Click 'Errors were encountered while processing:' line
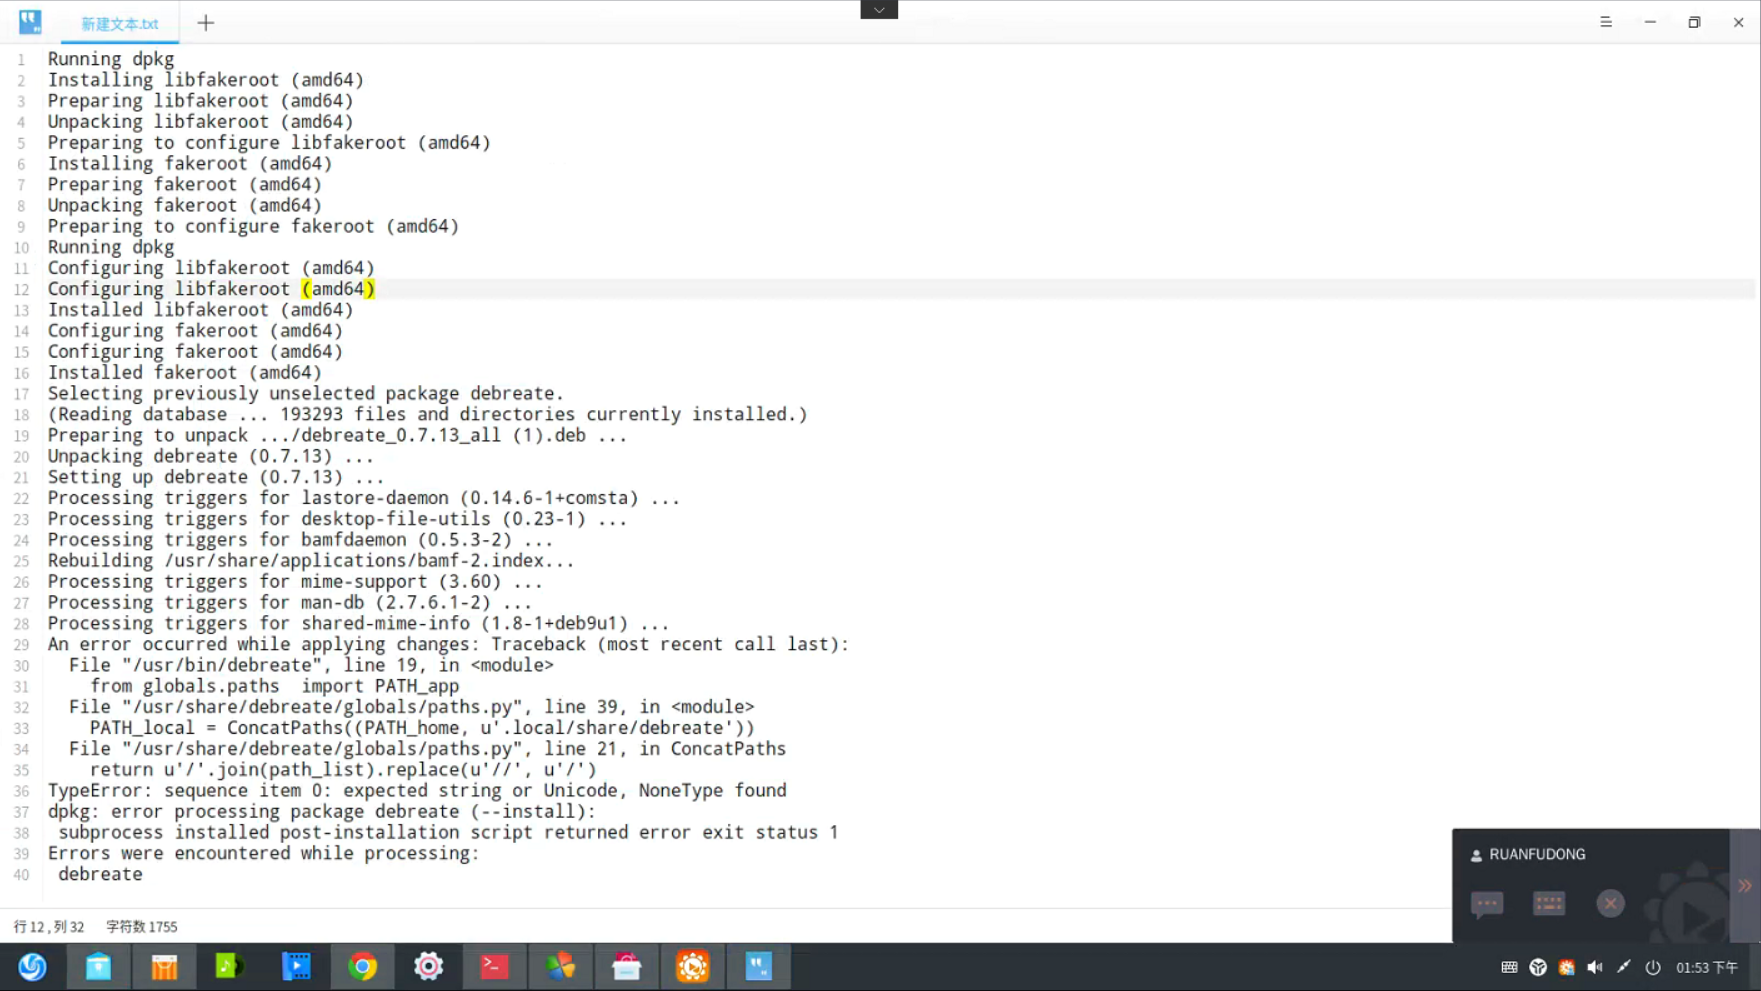1761x991 pixels. tap(264, 854)
